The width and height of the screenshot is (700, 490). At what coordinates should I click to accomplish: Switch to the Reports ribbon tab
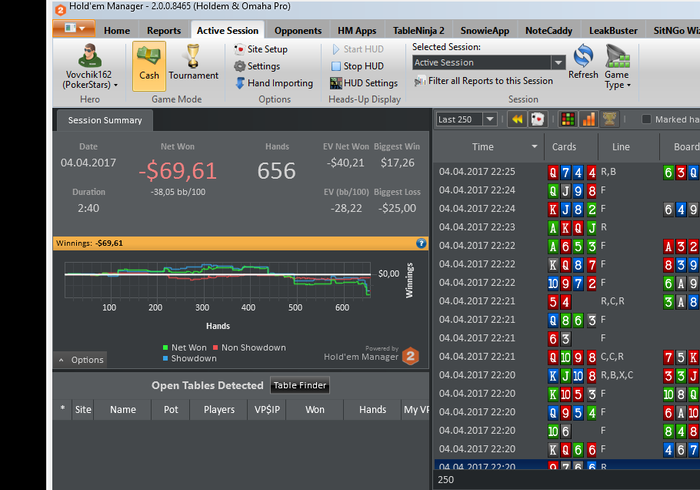[164, 31]
